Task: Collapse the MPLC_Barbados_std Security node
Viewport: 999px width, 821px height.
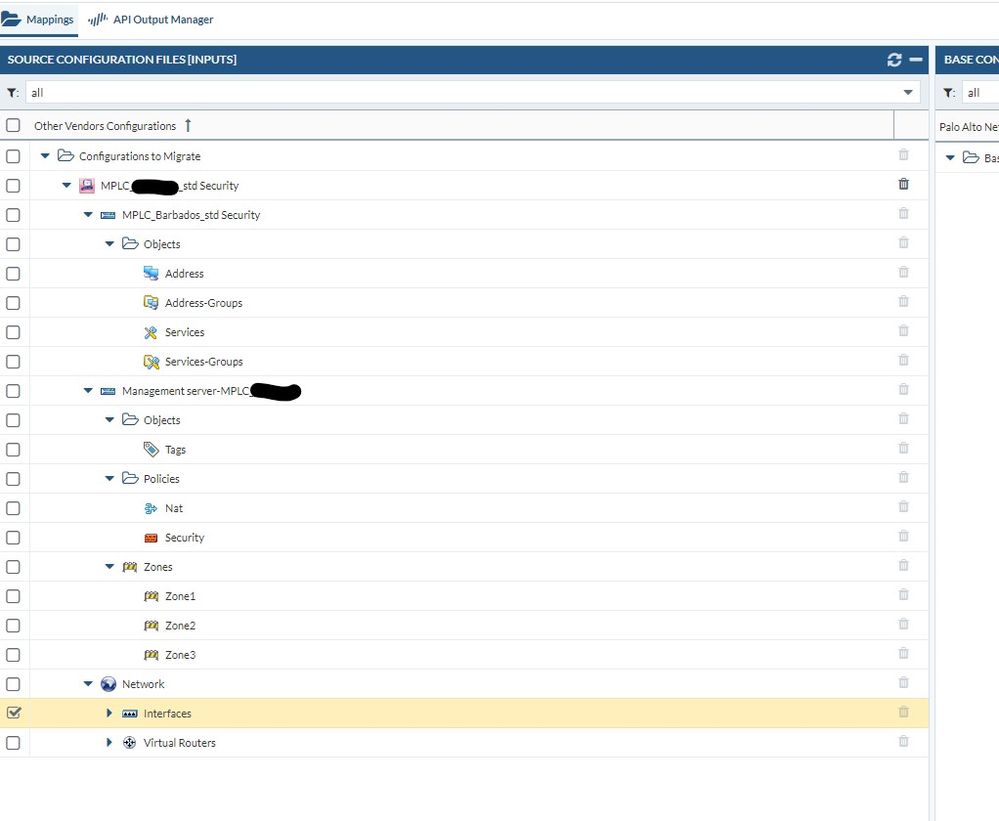Action: 88,215
